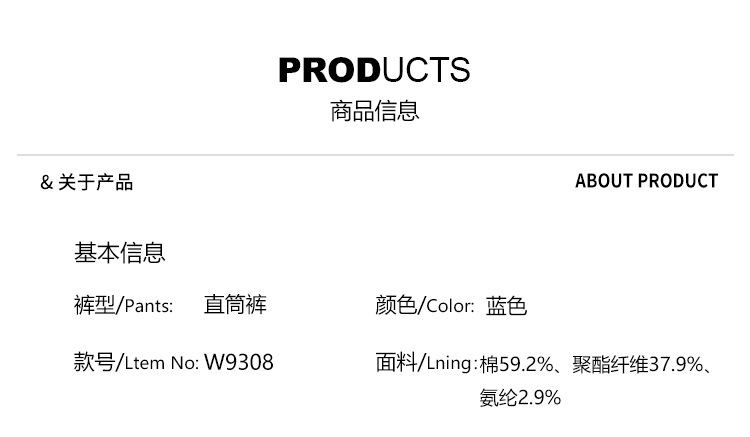Select the 直筒裤 value
Image resolution: width=750 pixels, height=437 pixels.
coord(235,305)
